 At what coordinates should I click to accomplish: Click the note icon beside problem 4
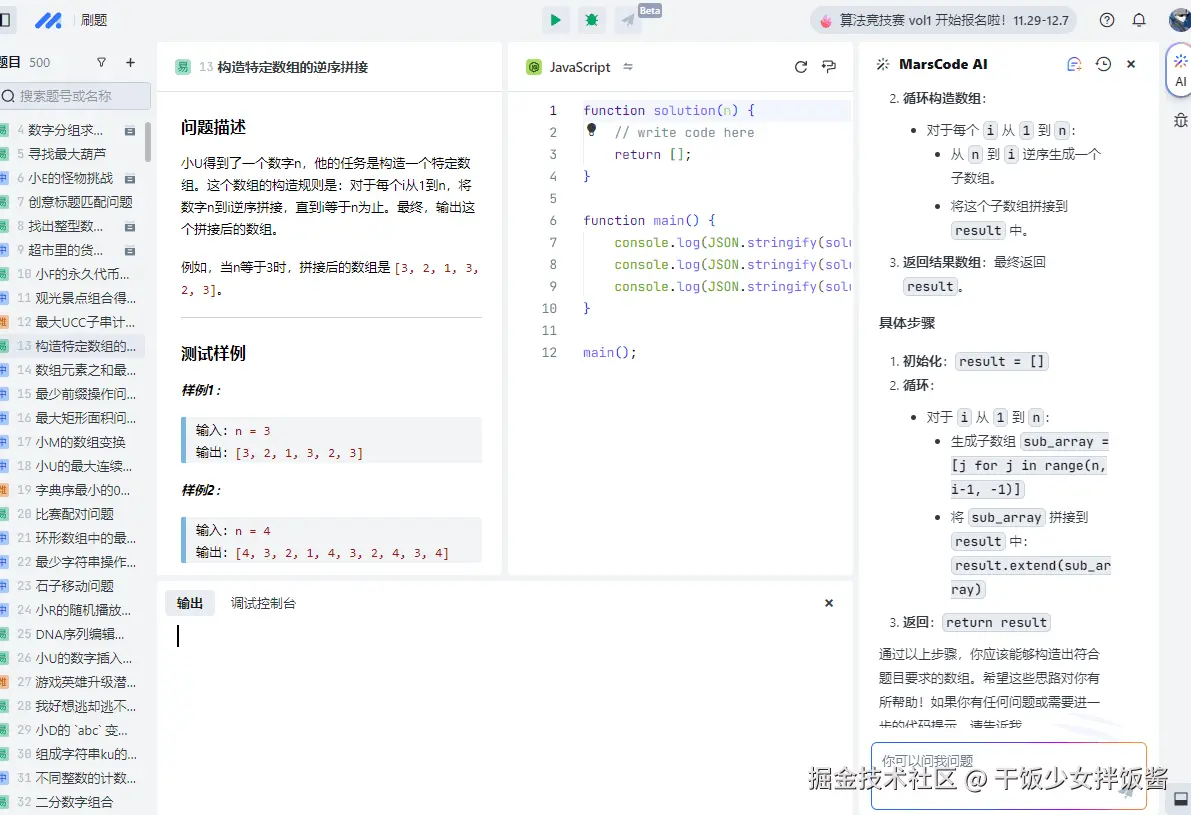point(130,131)
